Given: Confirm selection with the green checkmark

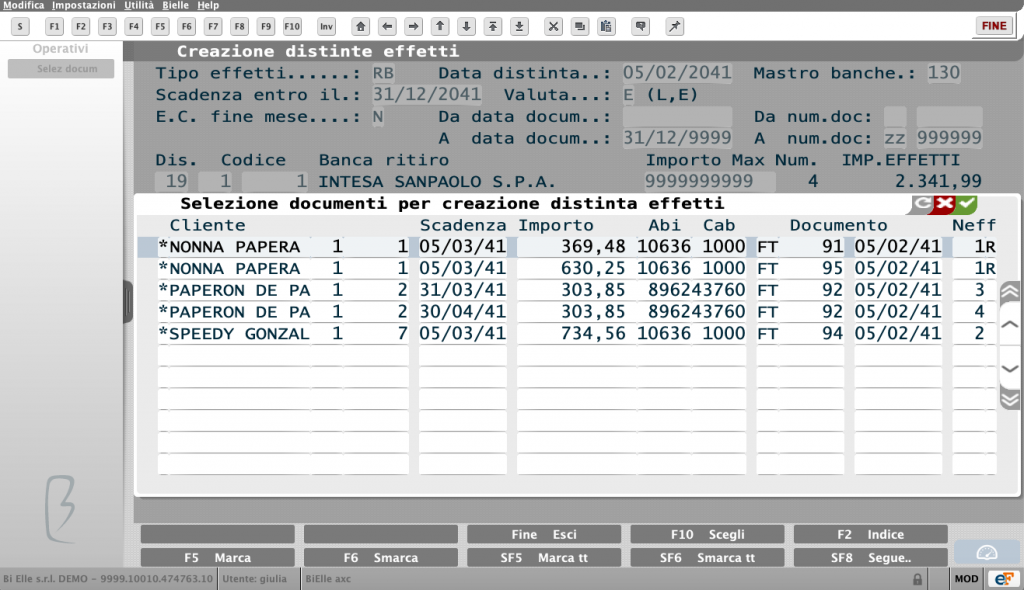Looking at the screenshot, I should (x=967, y=204).
